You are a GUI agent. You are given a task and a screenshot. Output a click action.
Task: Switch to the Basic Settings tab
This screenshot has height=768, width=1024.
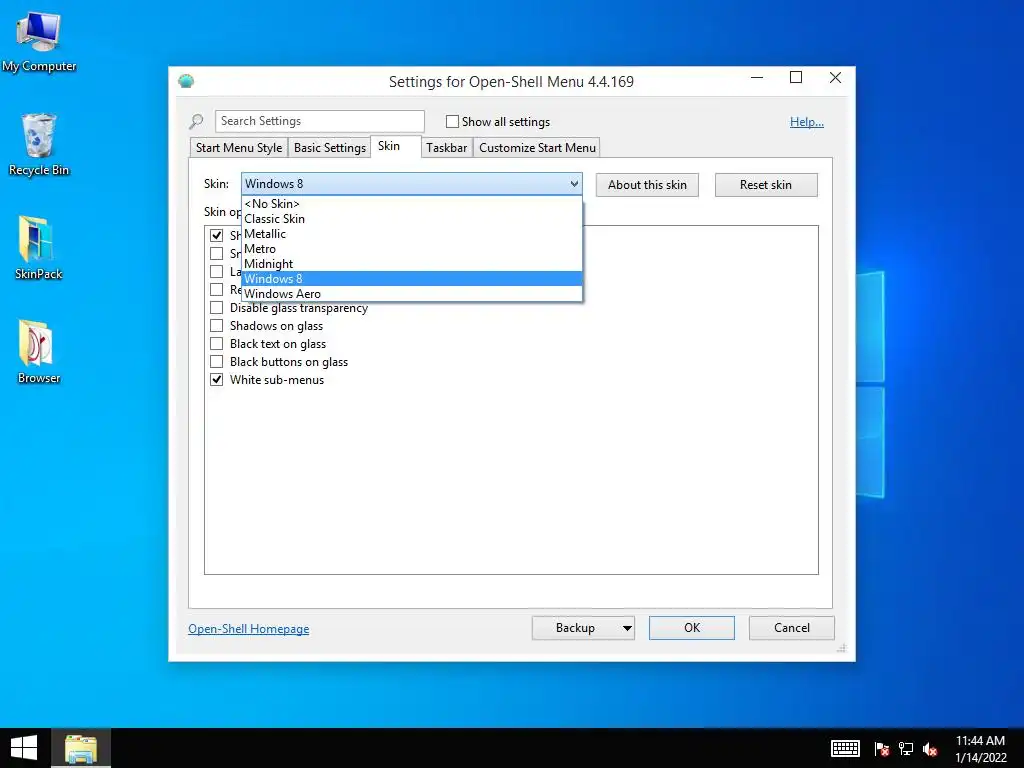pos(330,148)
